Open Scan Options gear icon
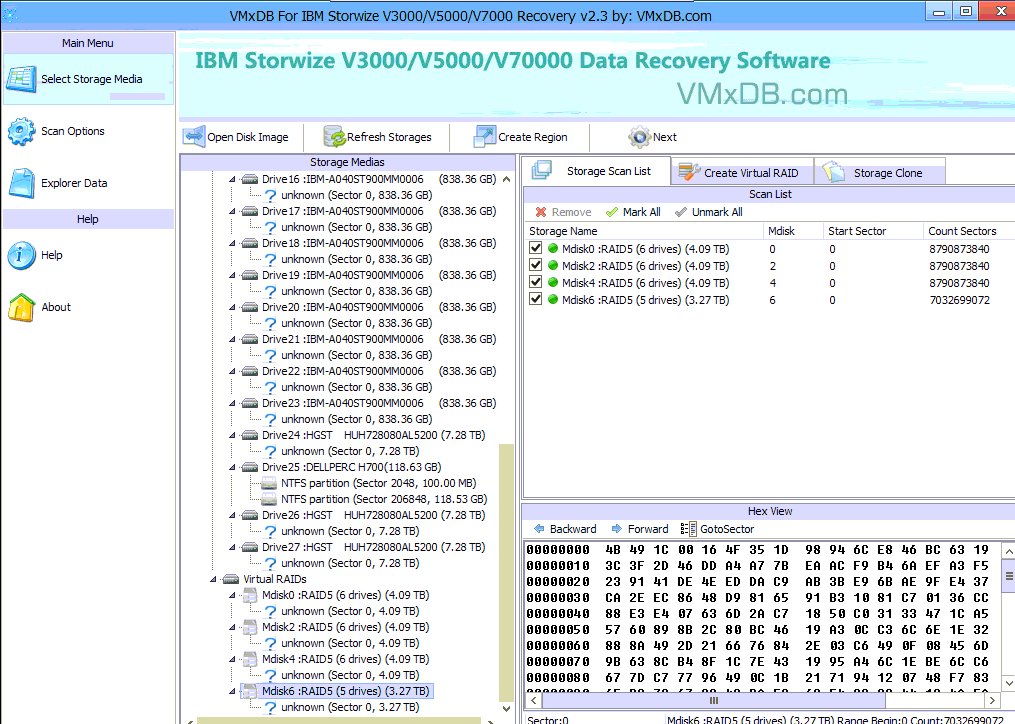This screenshot has height=724, width=1015. pyautogui.click(x=21, y=131)
